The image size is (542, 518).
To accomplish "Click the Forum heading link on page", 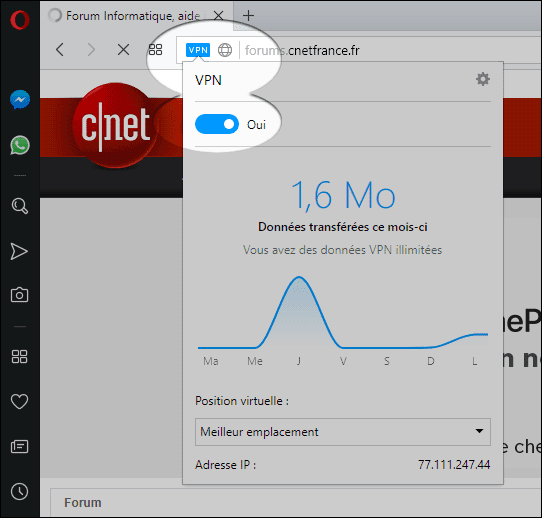I will pos(83,502).
